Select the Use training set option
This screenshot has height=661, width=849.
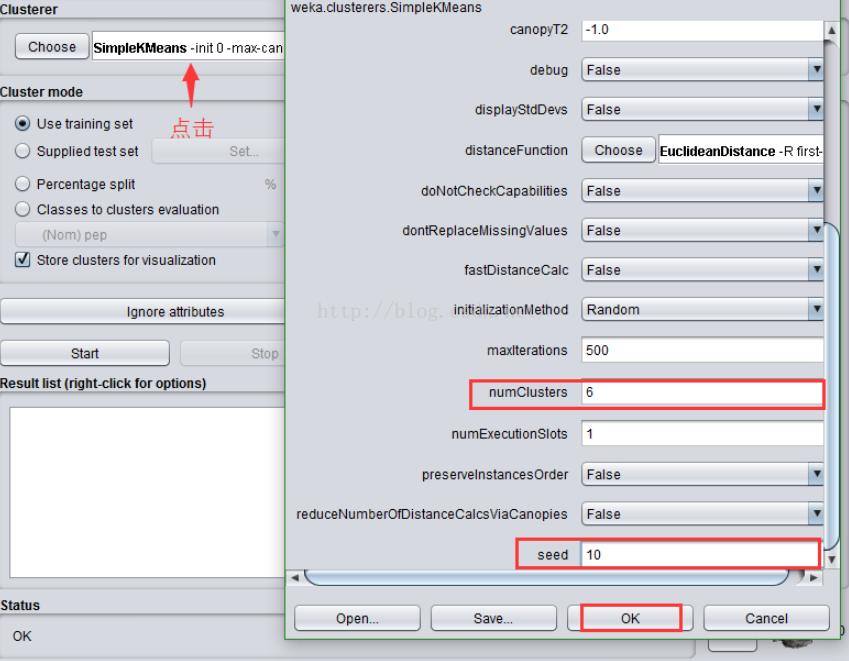[x=23, y=124]
